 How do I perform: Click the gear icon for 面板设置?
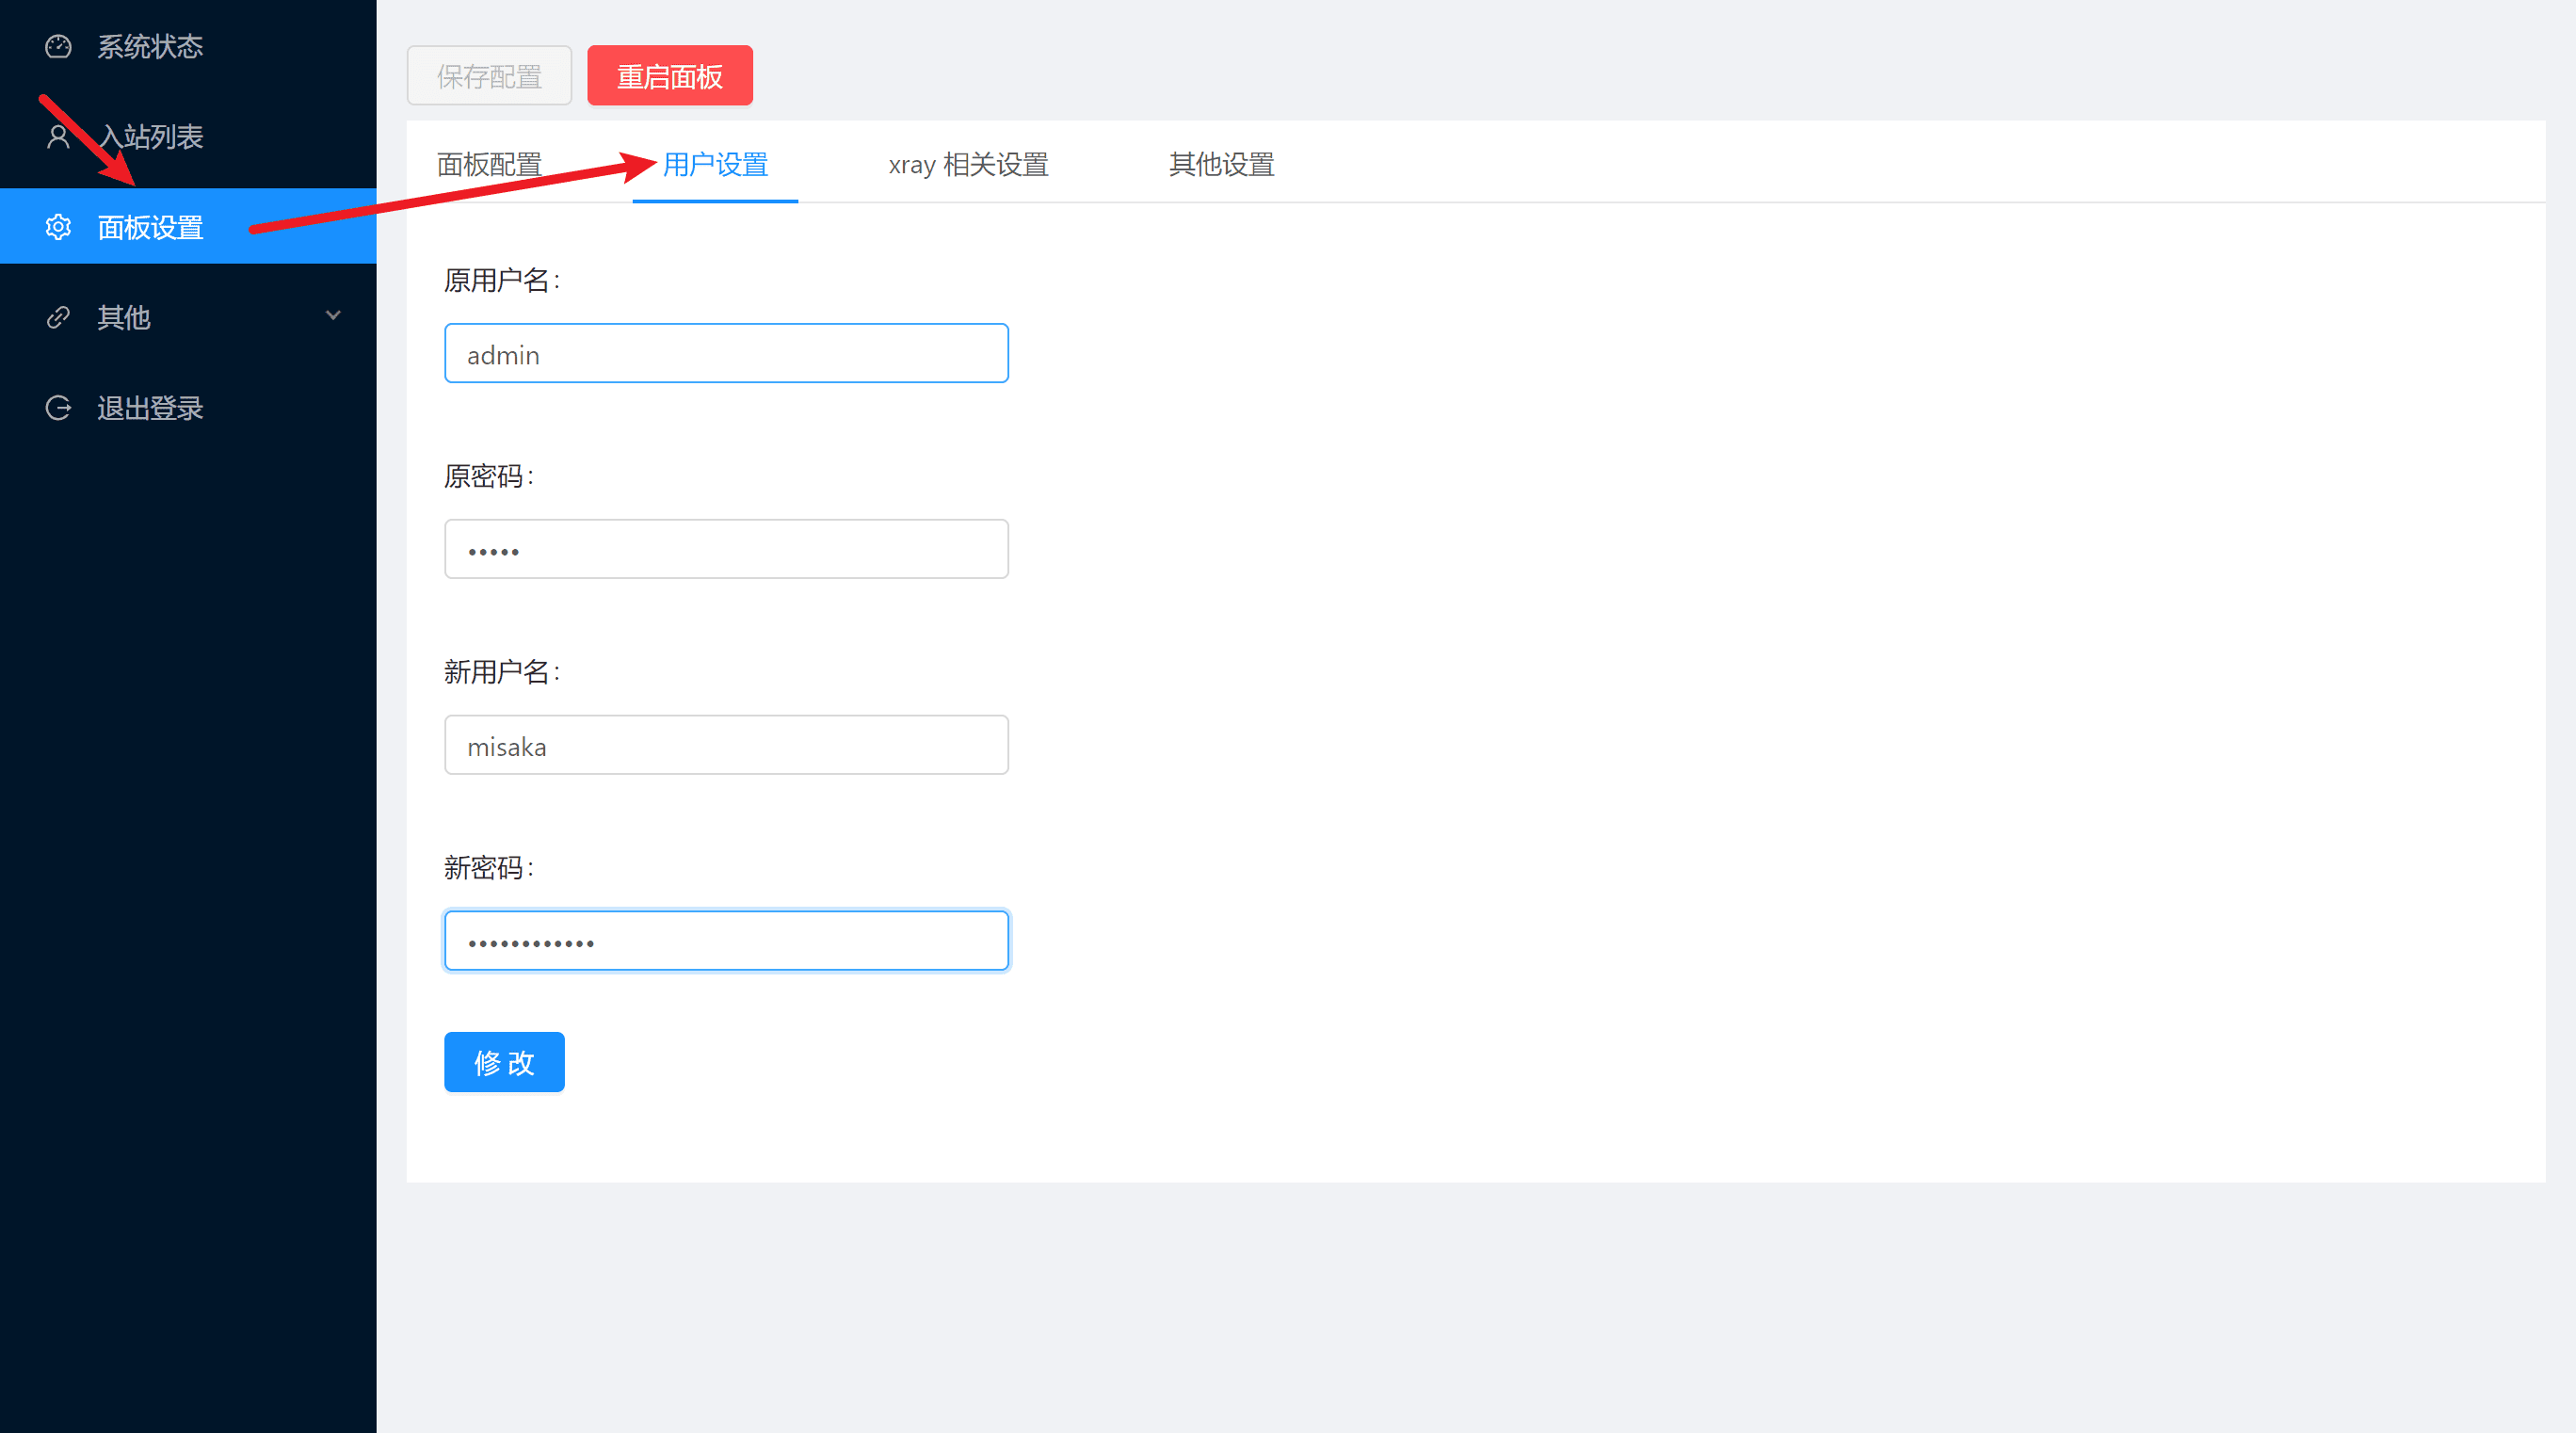[x=58, y=226]
